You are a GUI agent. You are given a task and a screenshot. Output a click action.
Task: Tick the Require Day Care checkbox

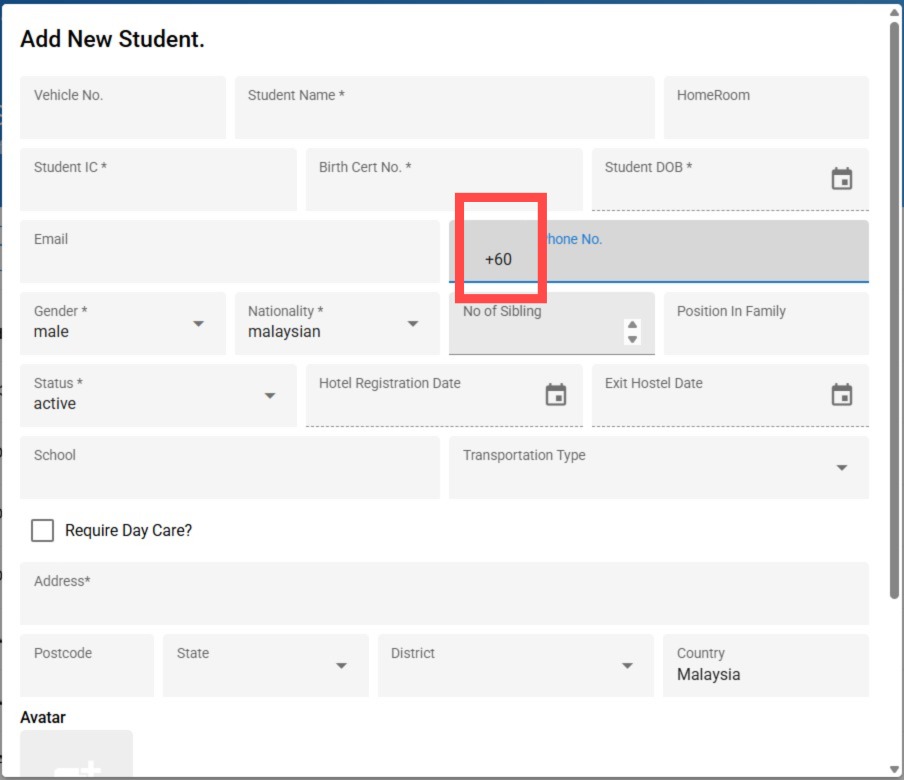(42, 530)
